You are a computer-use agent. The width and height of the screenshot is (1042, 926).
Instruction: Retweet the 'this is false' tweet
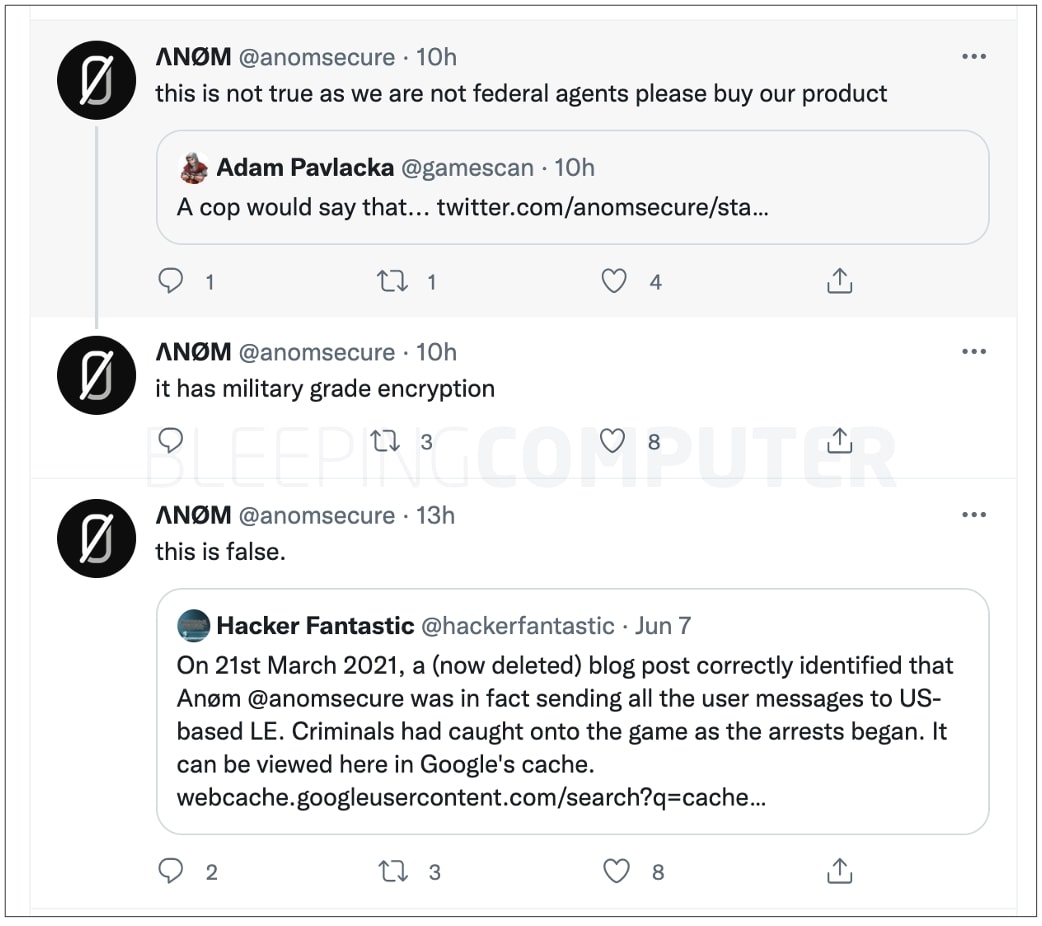(394, 871)
